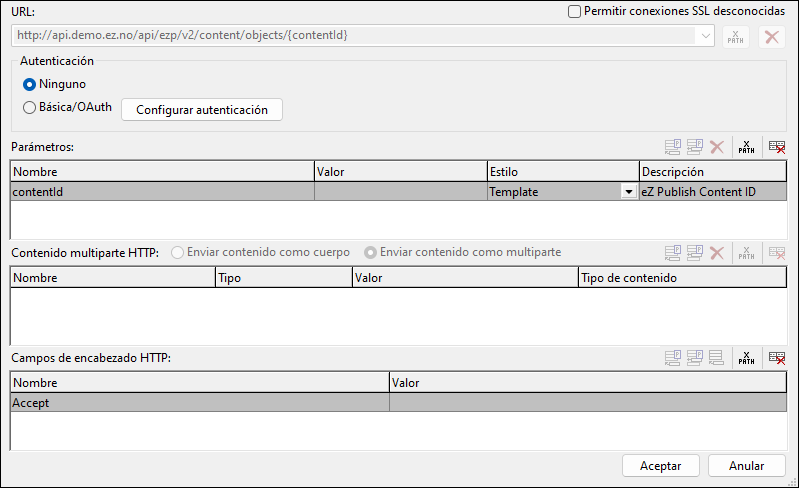Click append header icon in Campos de encabezado toolbar
Screen dimensions: 799x488
click(x=673, y=358)
